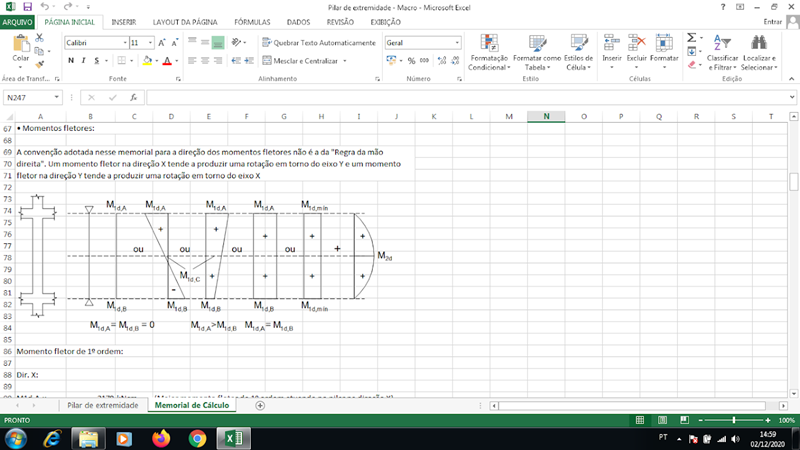Click the Entrar sign-in link
This screenshot has height=450, width=800.
pyautogui.click(x=772, y=22)
